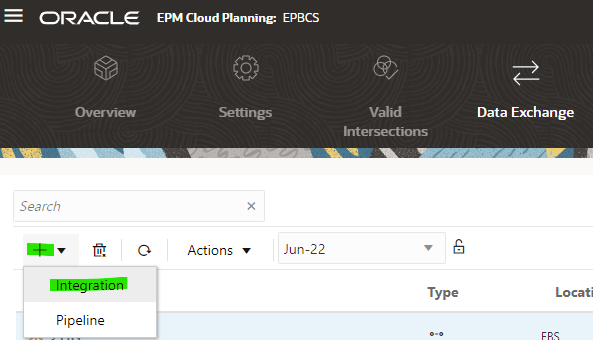Image resolution: width=616 pixels, height=364 pixels.
Task: Open the Settings gear icon
Action: point(246,68)
